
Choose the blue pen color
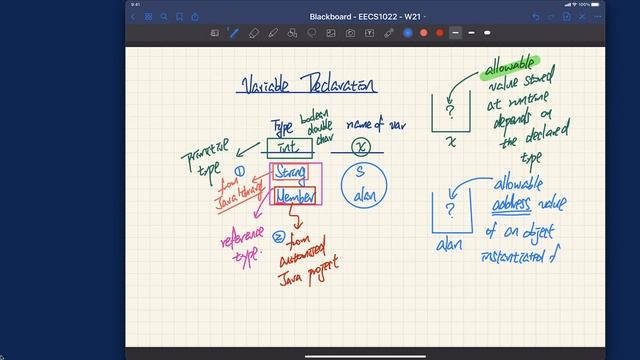coord(408,33)
